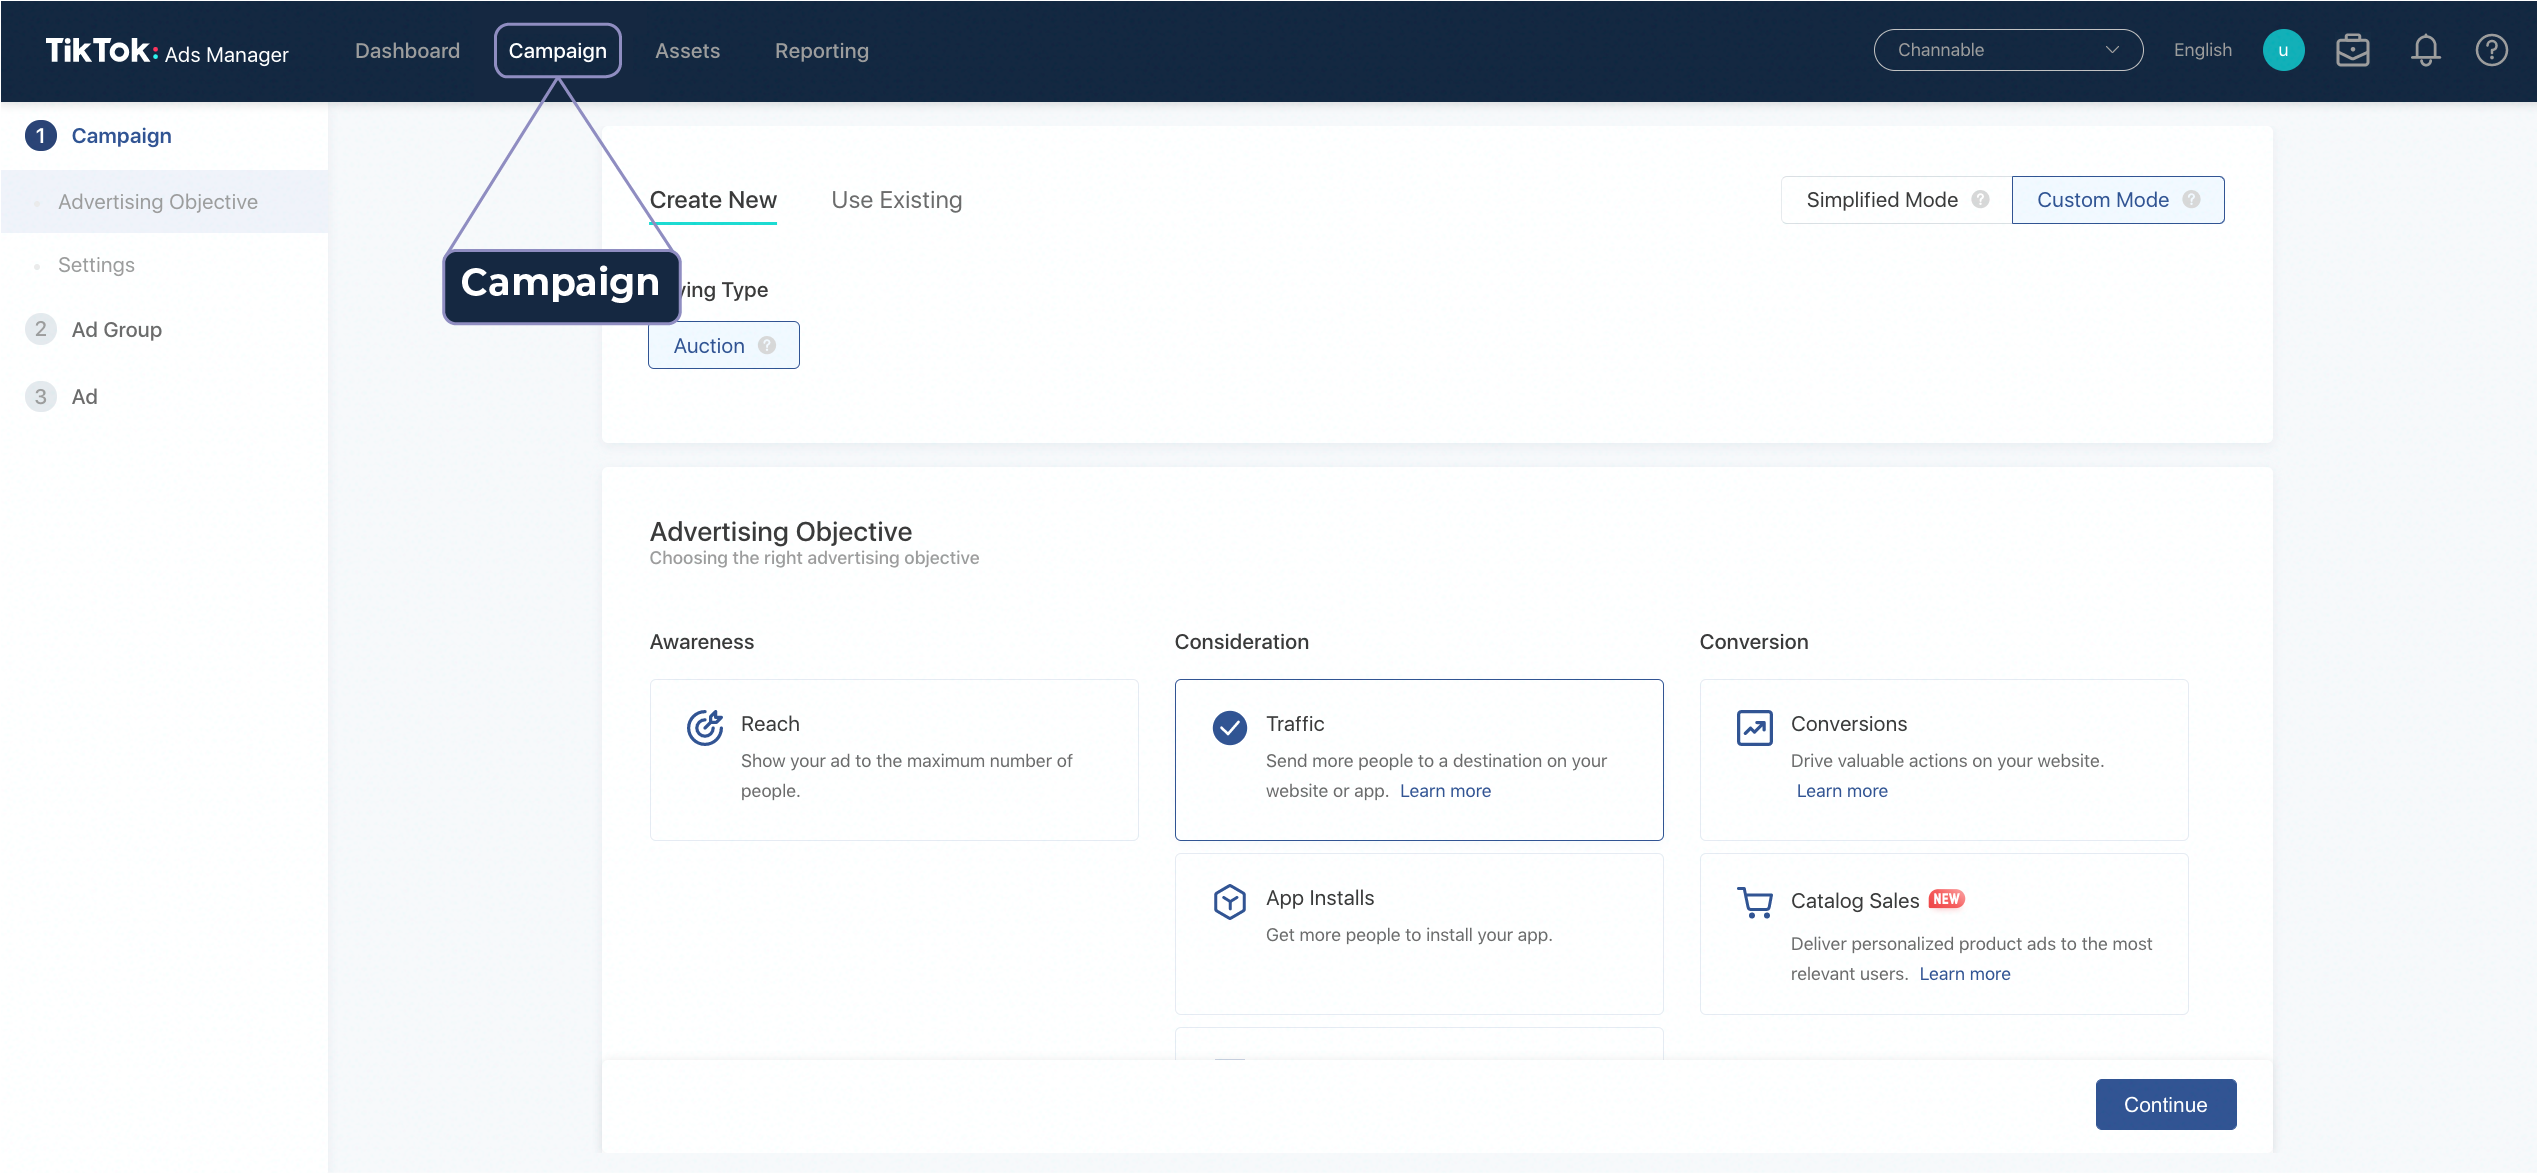The height and width of the screenshot is (1173, 2537).
Task: Go to Campaign step in sidebar
Action: (x=121, y=135)
